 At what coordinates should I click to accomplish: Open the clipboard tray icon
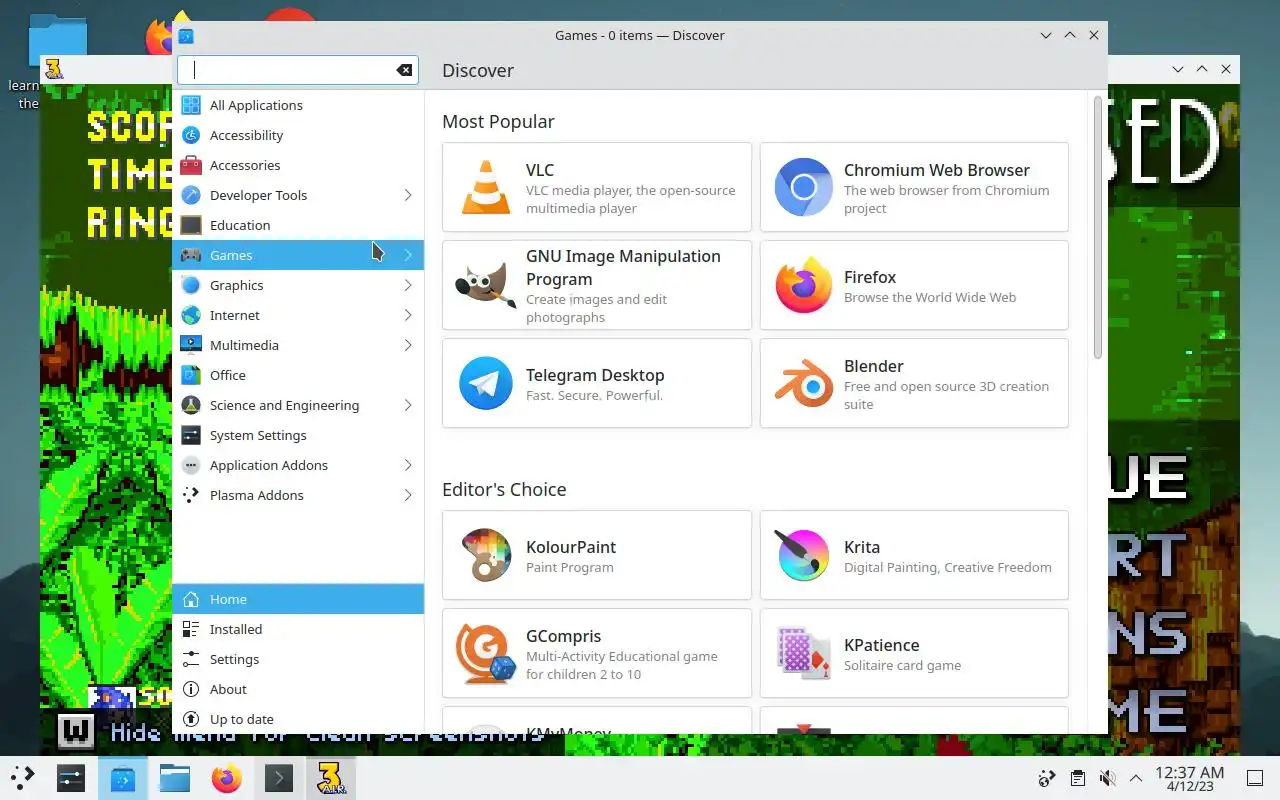tap(1077, 778)
